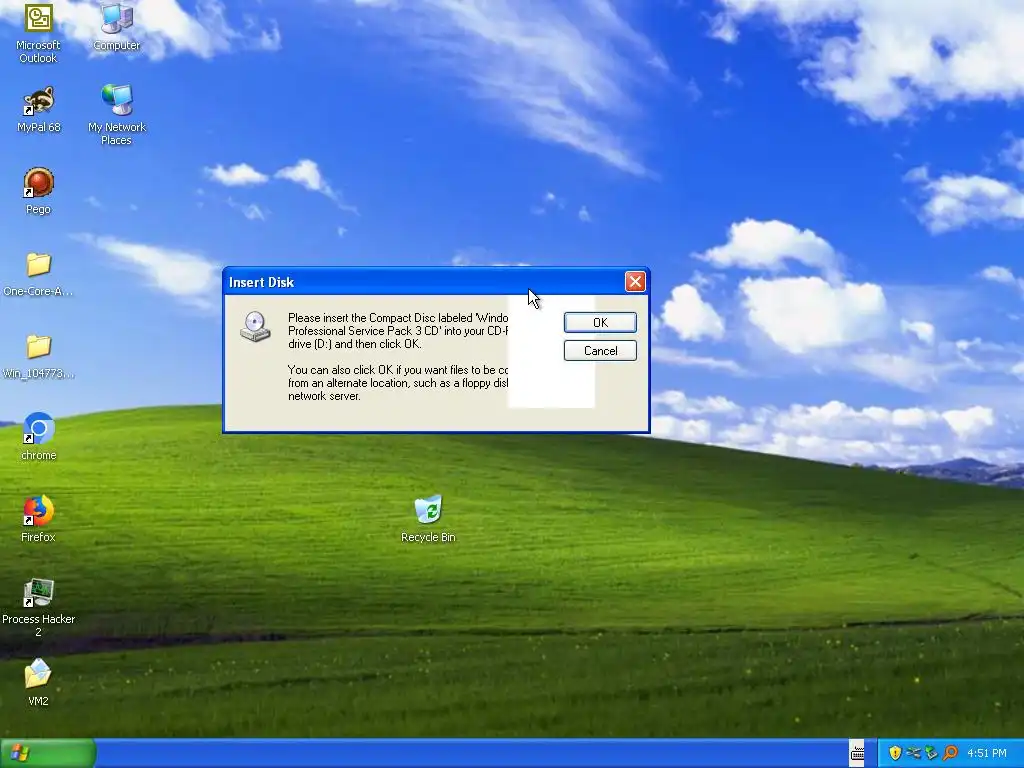
Task: Select the VM2 desktop icon
Action: tap(38, 682)
